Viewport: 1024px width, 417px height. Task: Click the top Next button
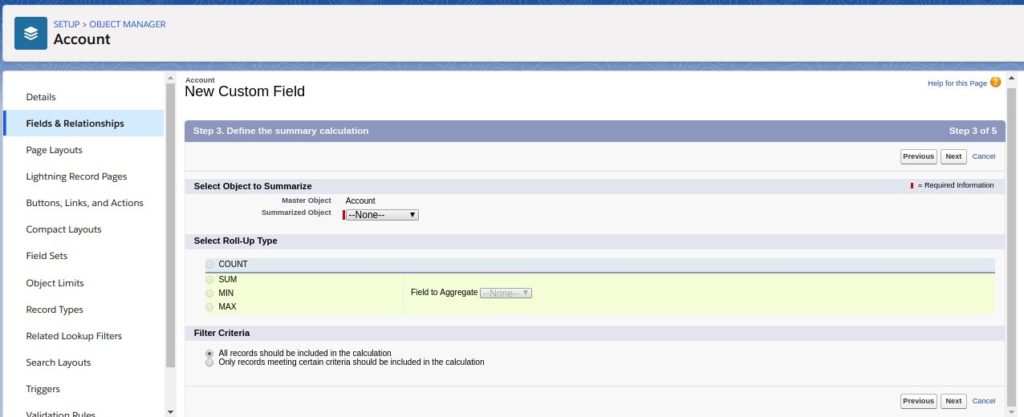[x=953, y=157]
